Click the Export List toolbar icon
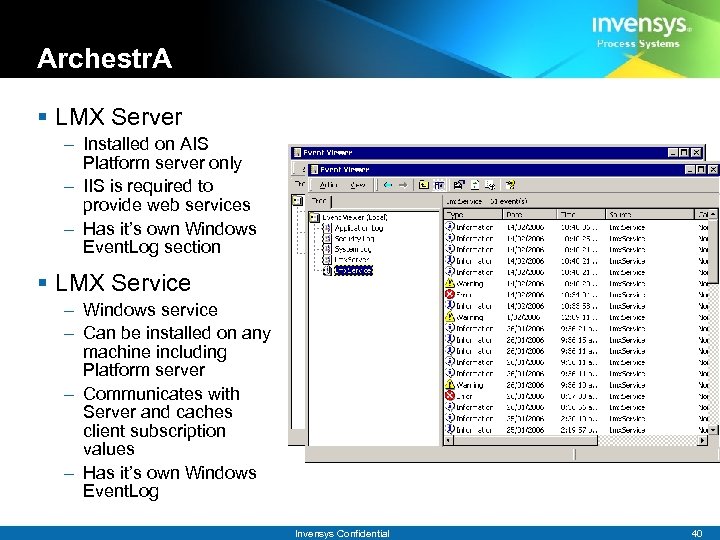The height and width of the screenshot is (540, 720). coord(490,185)
